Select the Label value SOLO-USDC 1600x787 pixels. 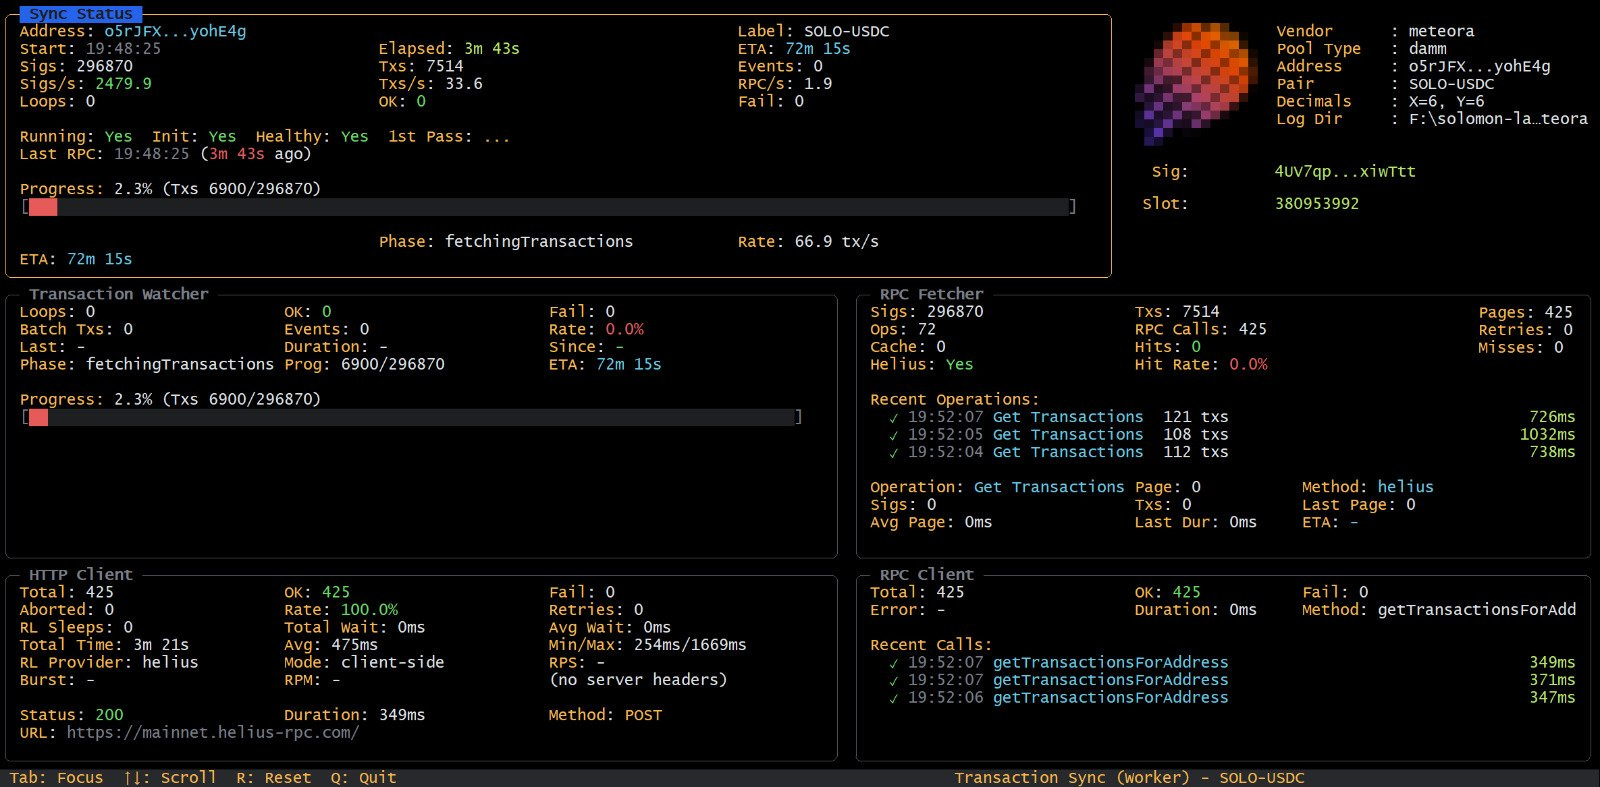846,31
